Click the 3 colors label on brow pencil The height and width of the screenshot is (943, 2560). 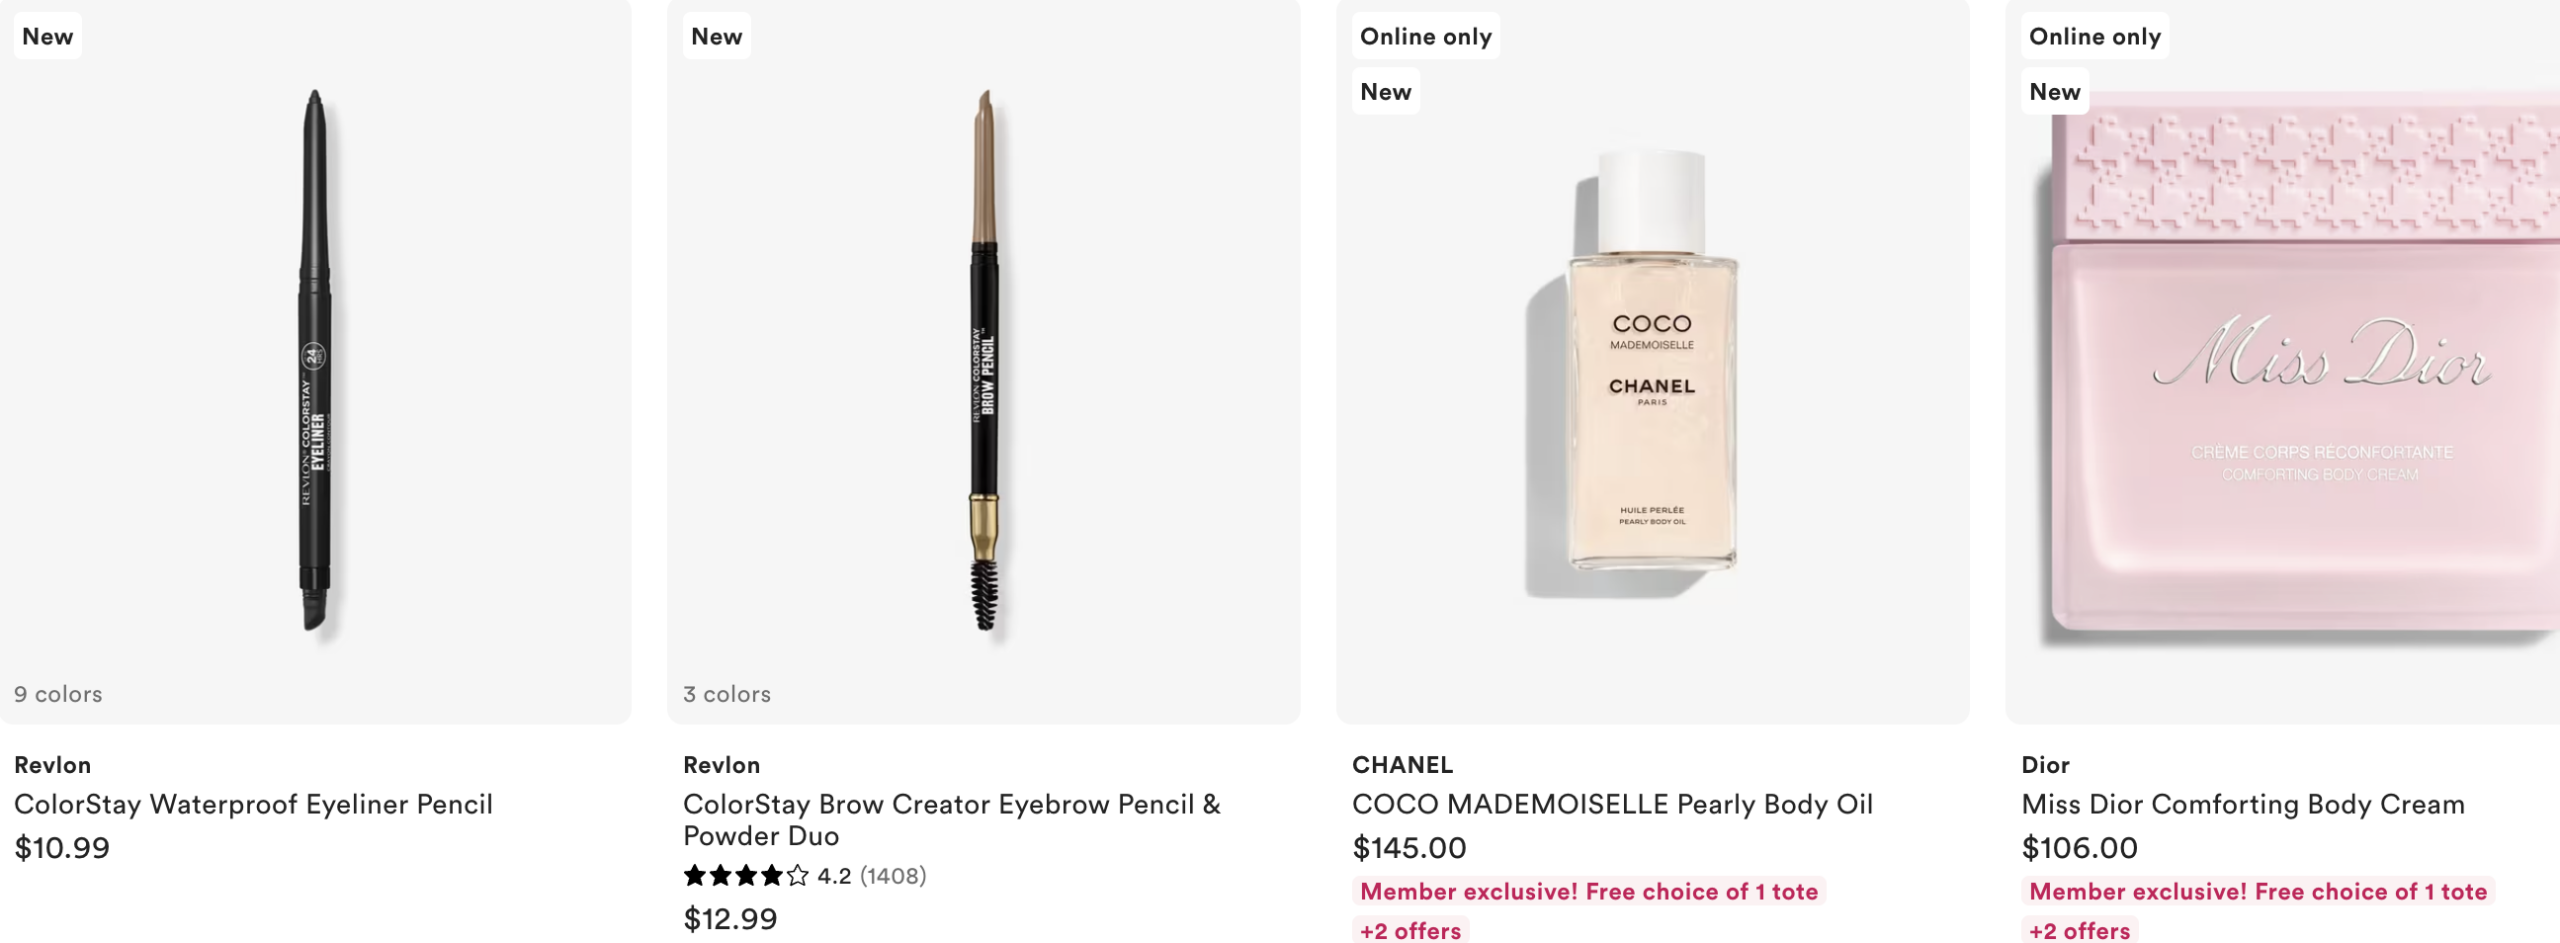pyautogui.click(x=727, y=694)
